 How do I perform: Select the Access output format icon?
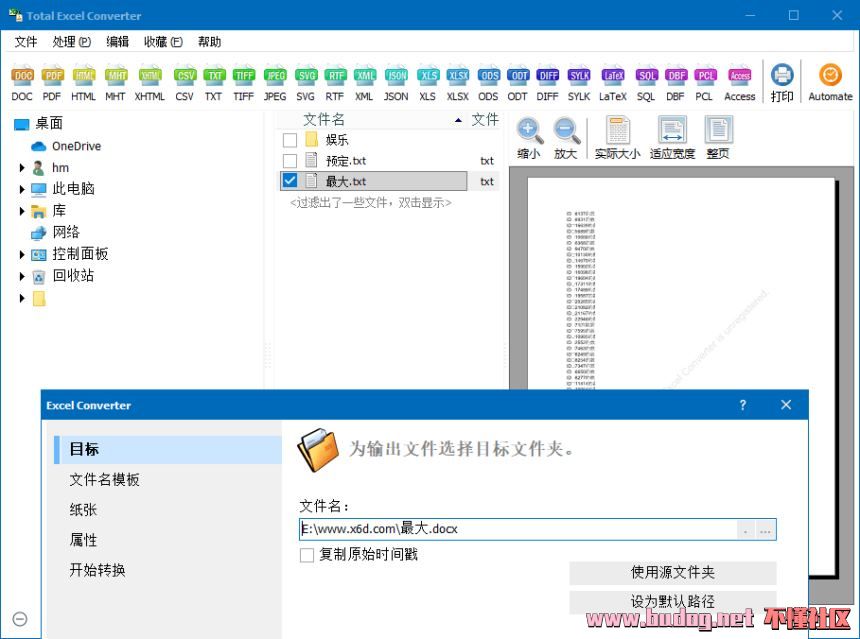coord(740,75)
